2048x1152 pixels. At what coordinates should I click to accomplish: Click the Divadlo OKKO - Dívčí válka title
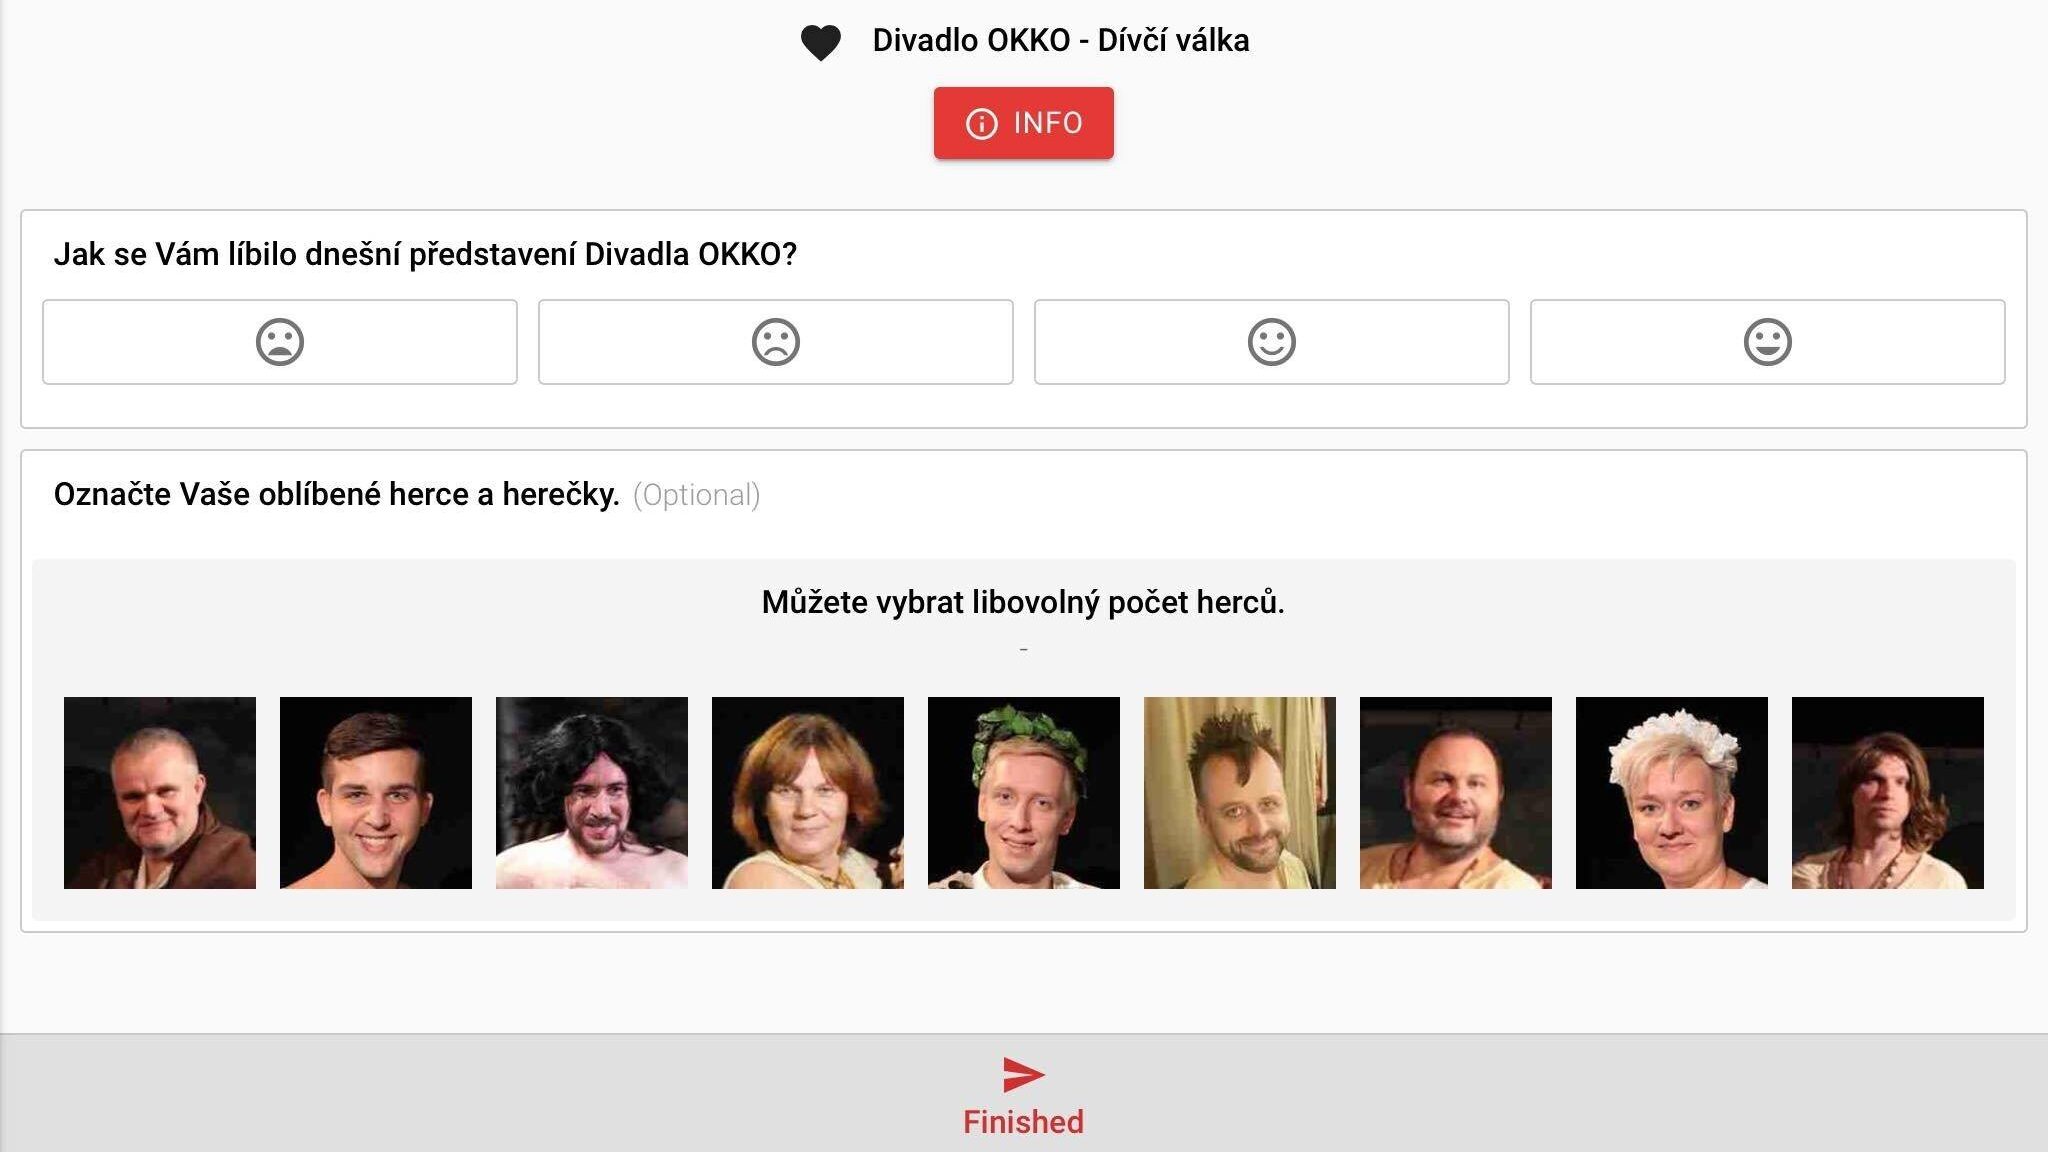click(1061, 40)
